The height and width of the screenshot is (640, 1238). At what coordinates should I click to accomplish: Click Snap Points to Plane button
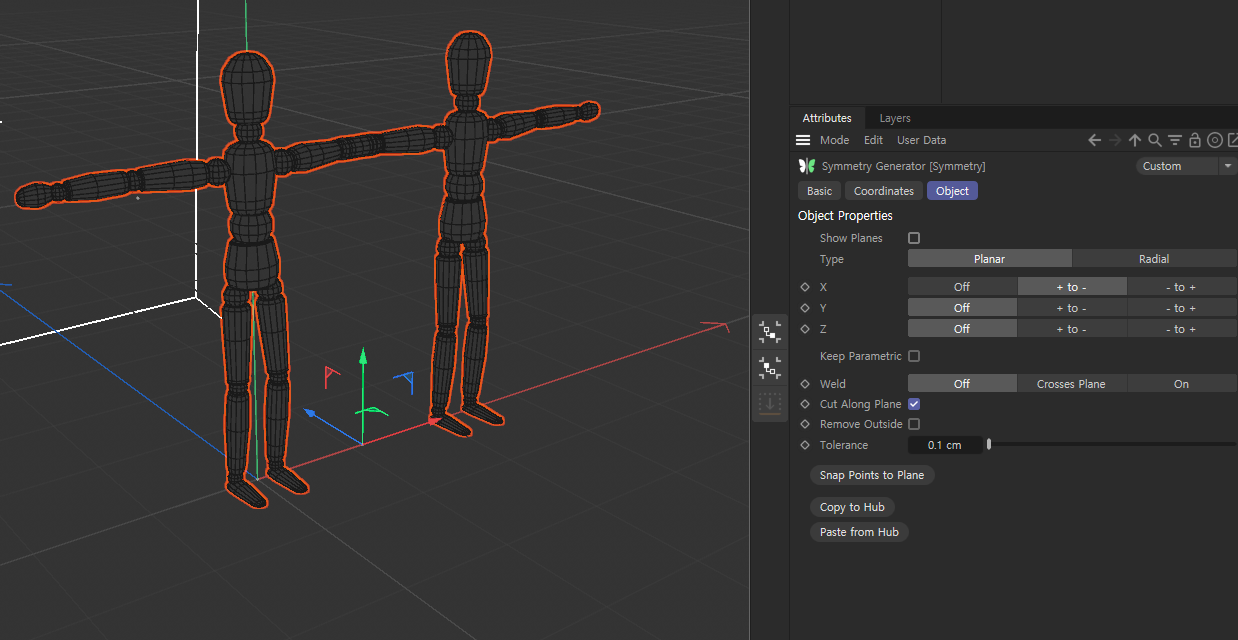pos(872,475)
